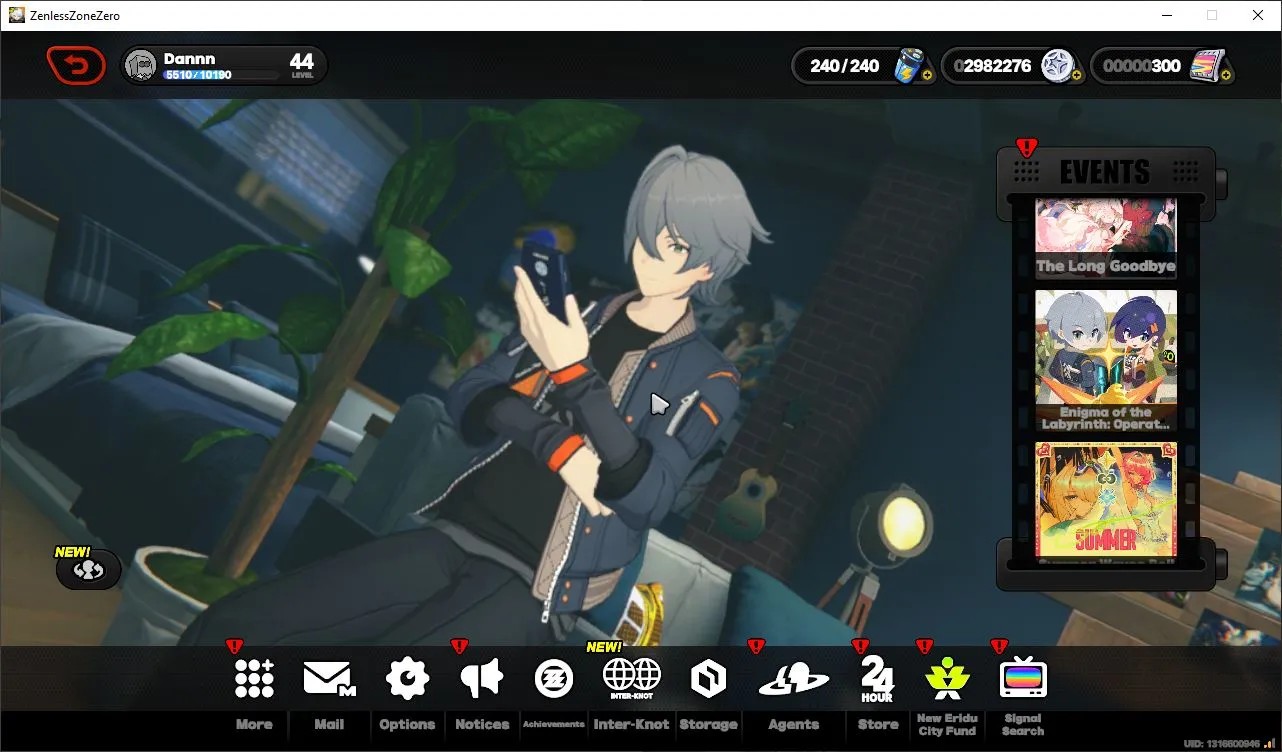Viewport: 1282px width, 752px height.
Task: Open the Notices megaphone icon
Action: (481, 679)
